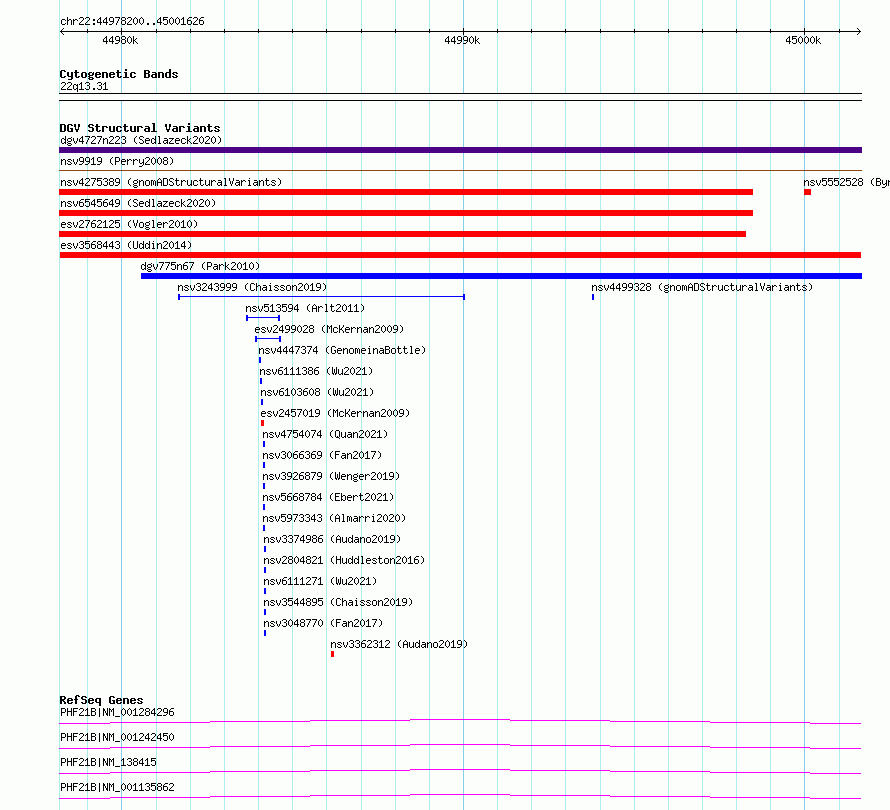This screenshot has height=810, width=890.
Task: Select the blue nsv4499328 marker
Action: pyautogui.click(x=593, y=297)
